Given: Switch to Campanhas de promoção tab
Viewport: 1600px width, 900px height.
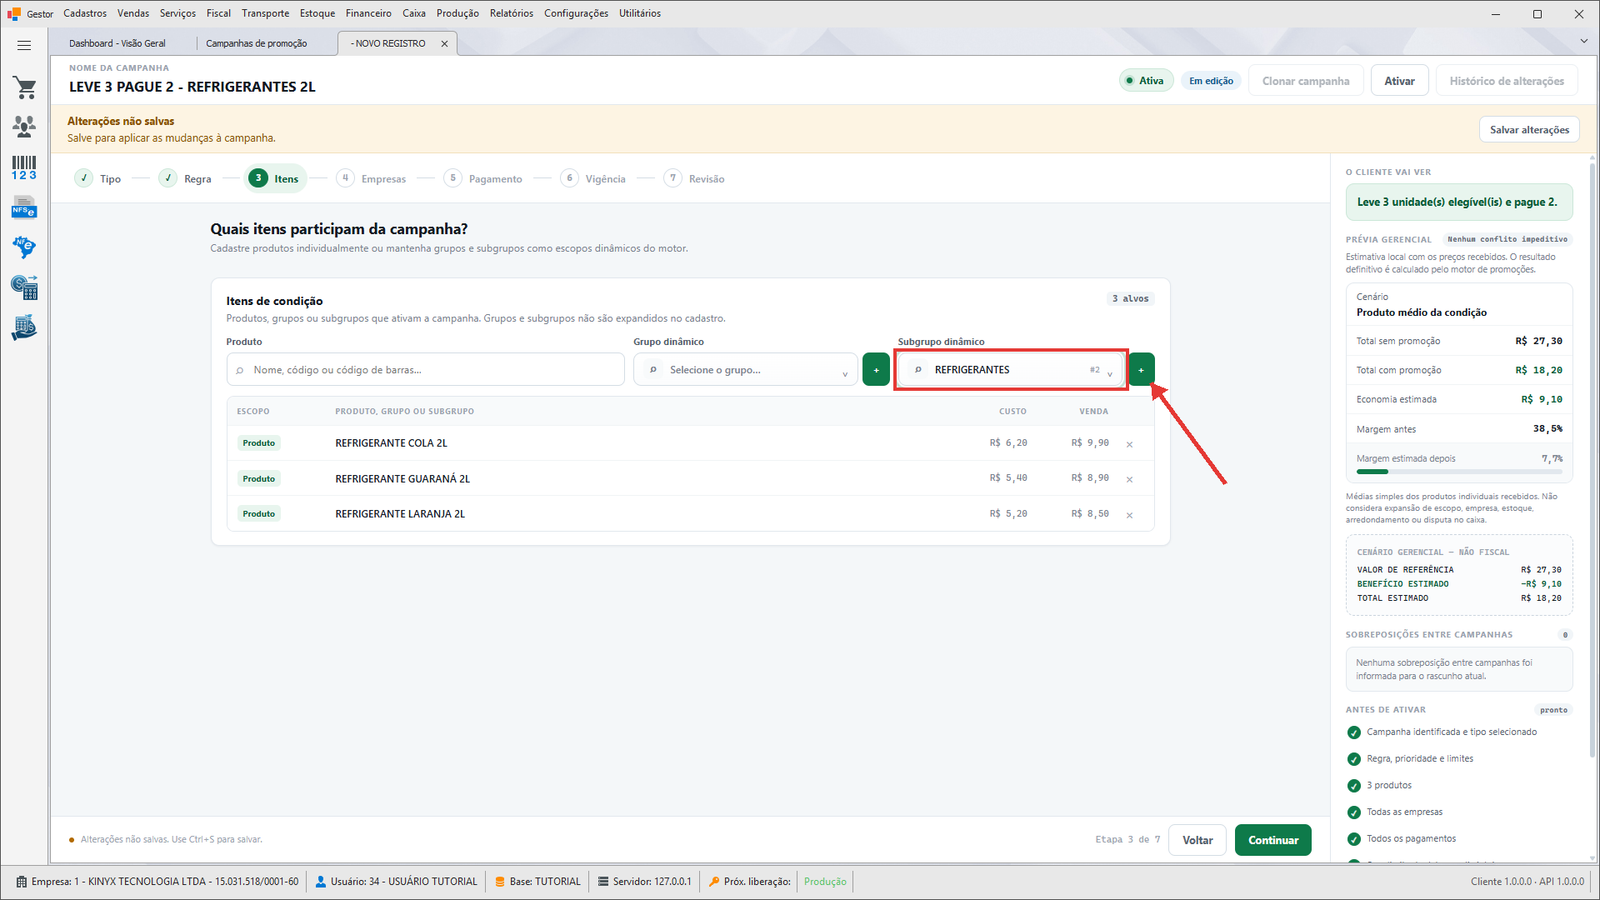Looking at the screenshot, I should (x=257, y=44).
